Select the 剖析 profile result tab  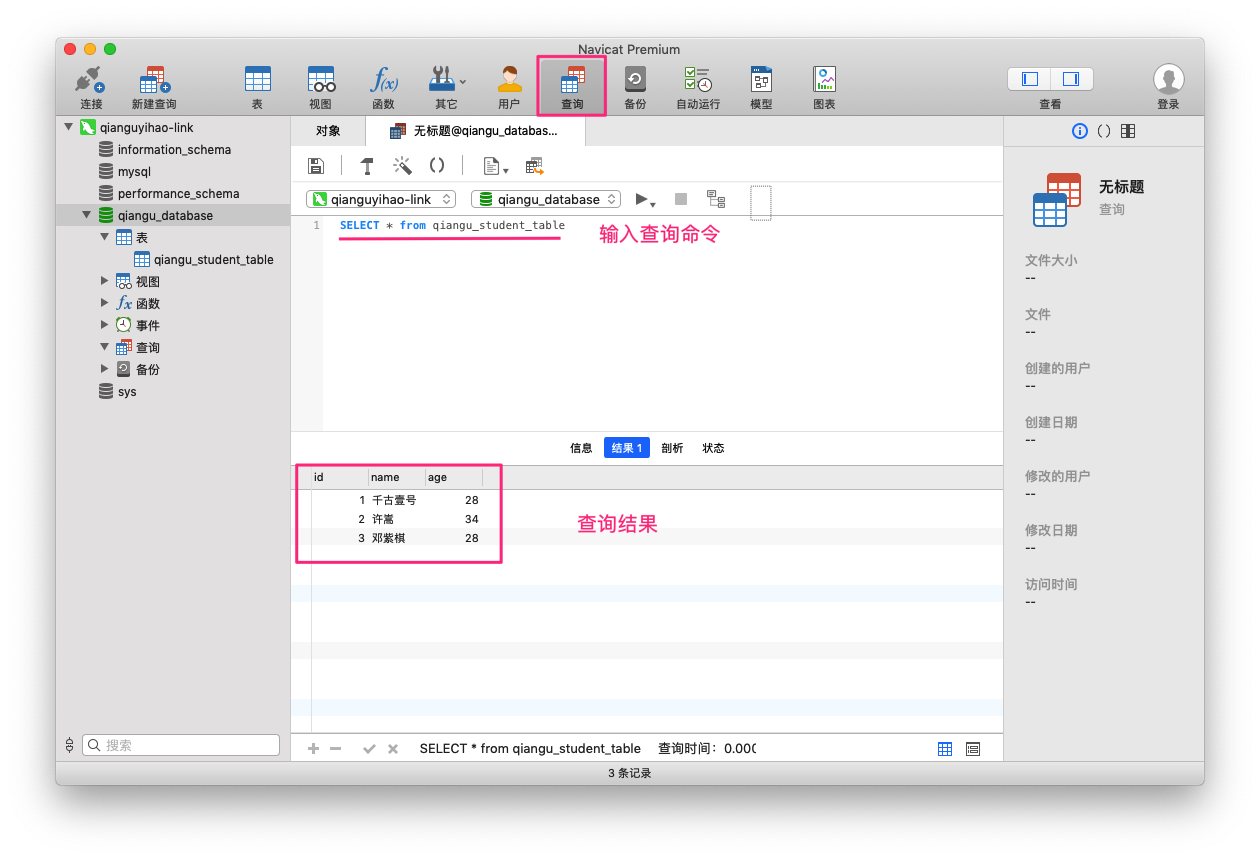pyautogui.click(x=672, y=448)
